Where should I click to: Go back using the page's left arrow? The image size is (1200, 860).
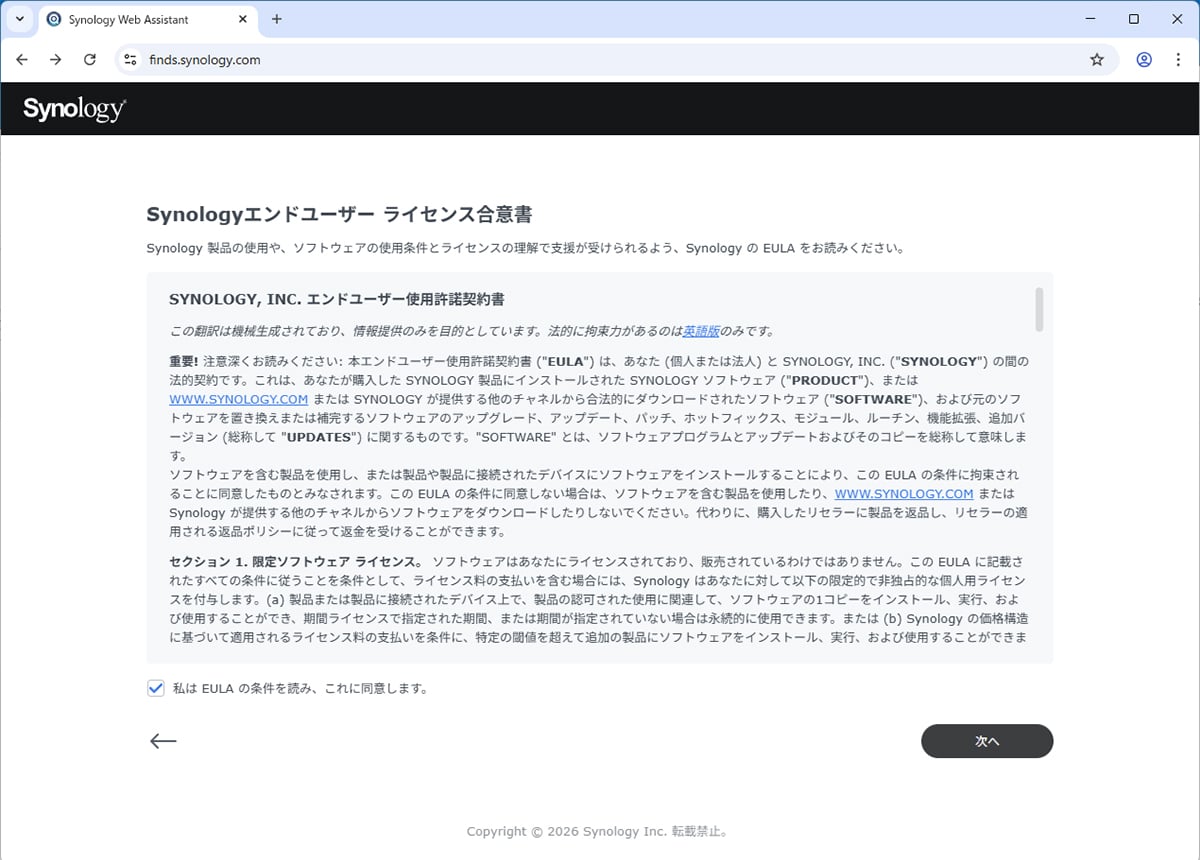tap(163, 741)
